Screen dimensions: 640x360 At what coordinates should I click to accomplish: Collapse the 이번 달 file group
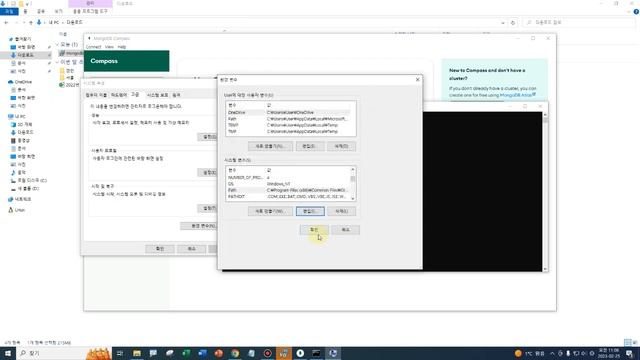pos(57,62)
